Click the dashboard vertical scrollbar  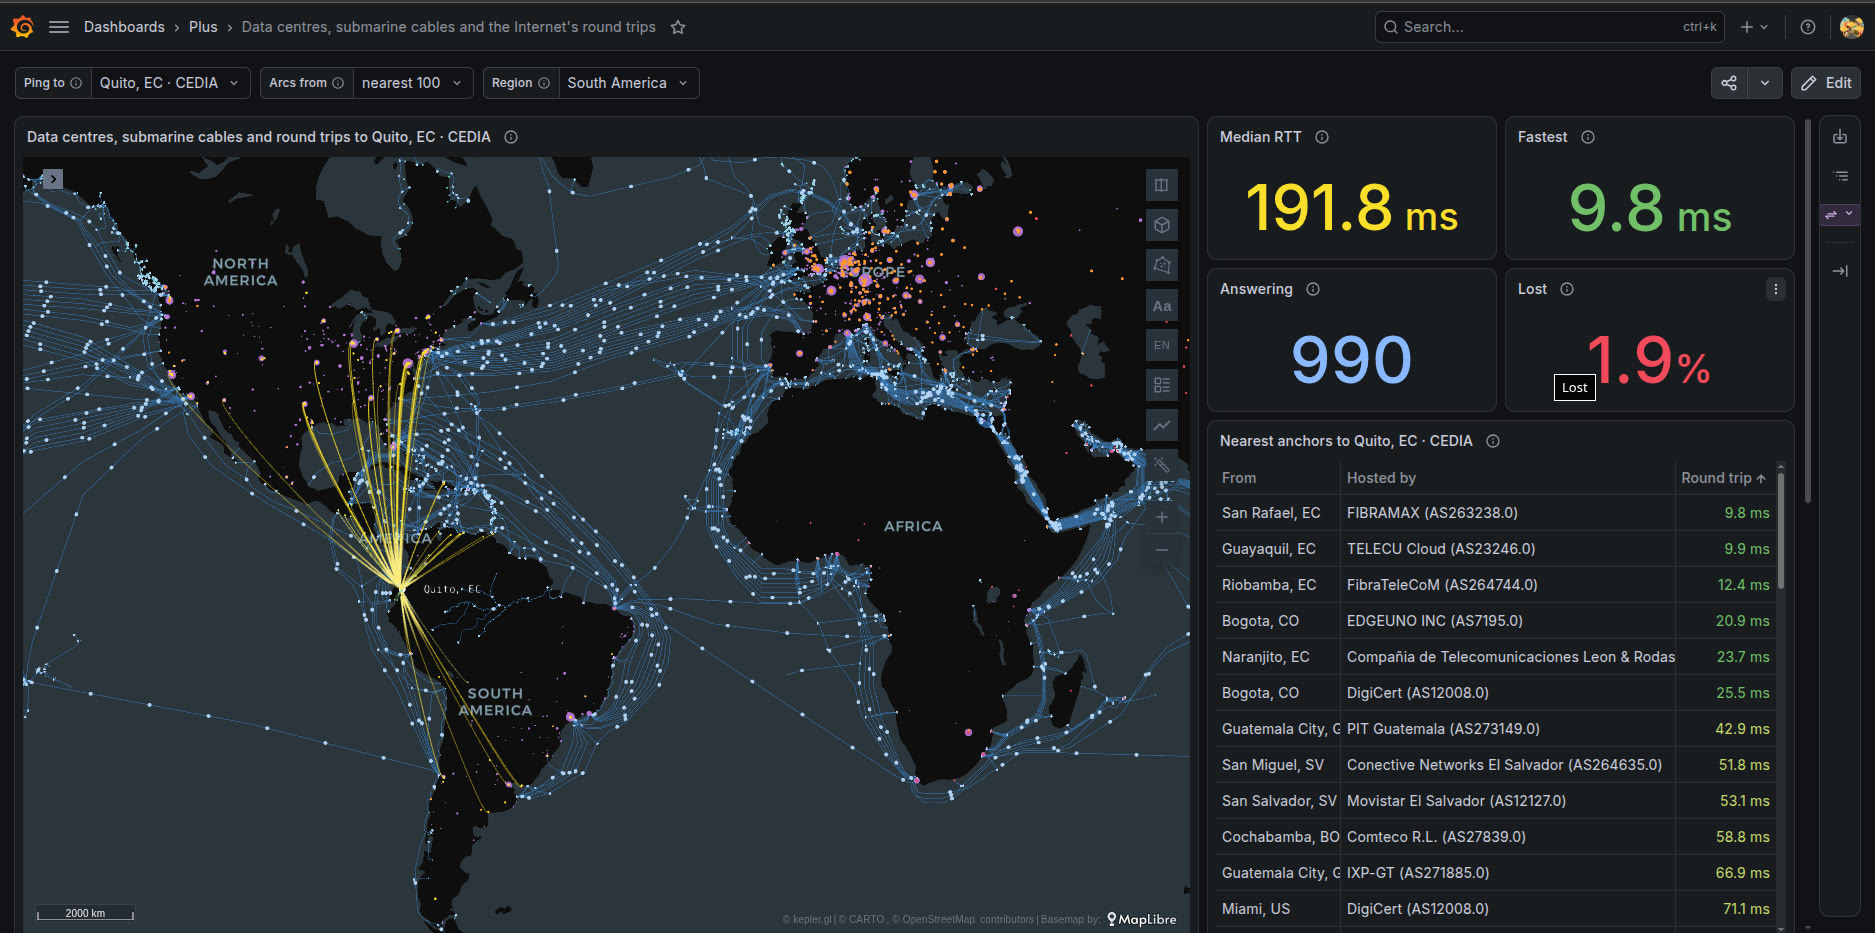click(1807, 310)
